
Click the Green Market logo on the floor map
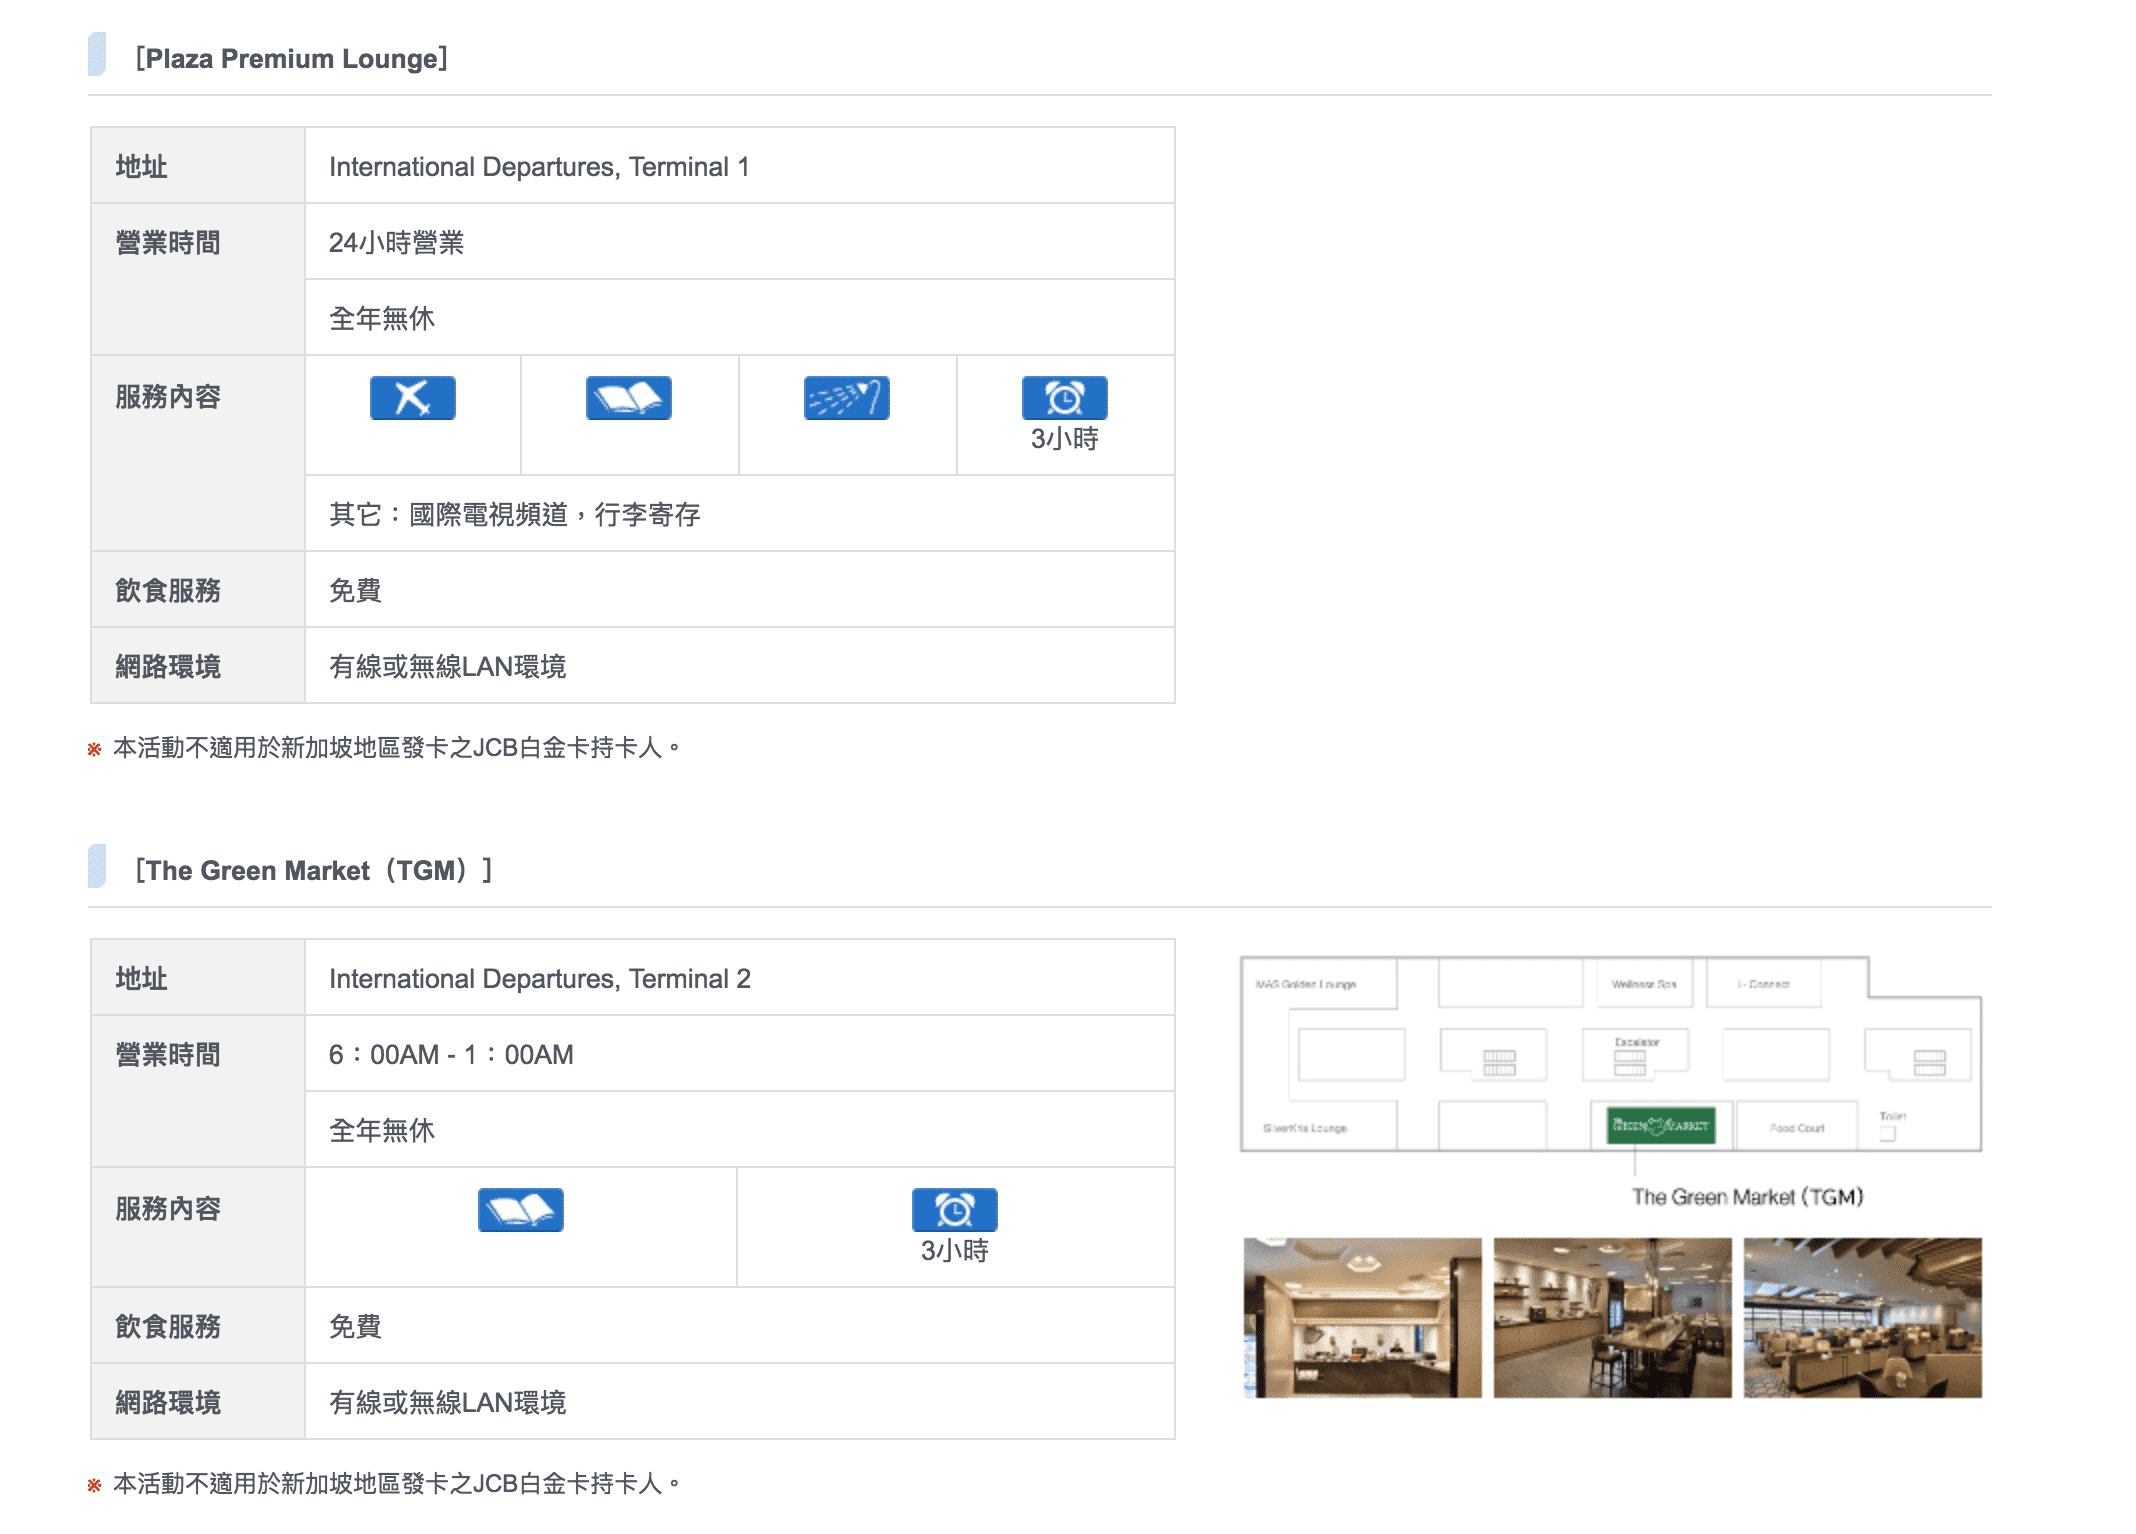[1661, 1125]
